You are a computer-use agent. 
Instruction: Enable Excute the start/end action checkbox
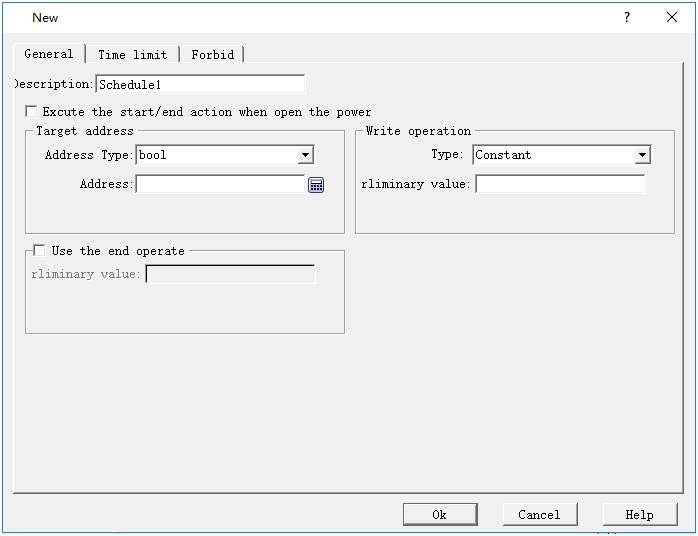pos(31,112)
